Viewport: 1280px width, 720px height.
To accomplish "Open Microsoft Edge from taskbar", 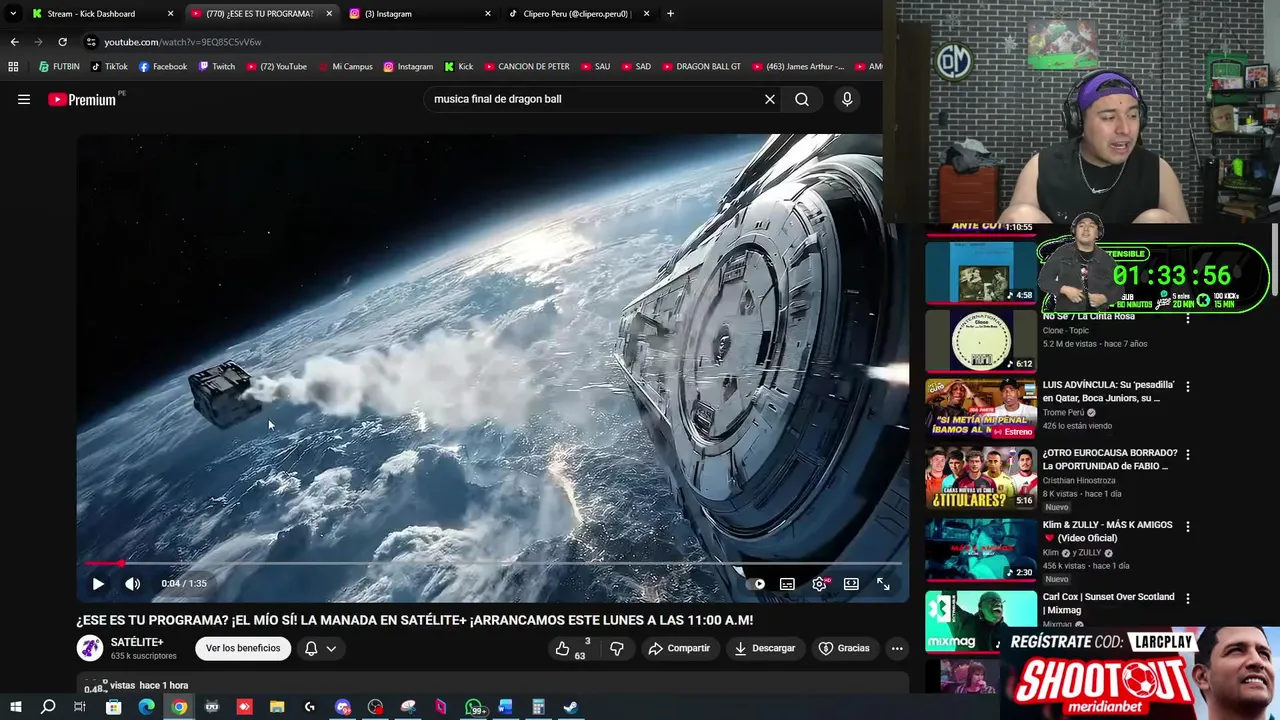I will 146,707.
